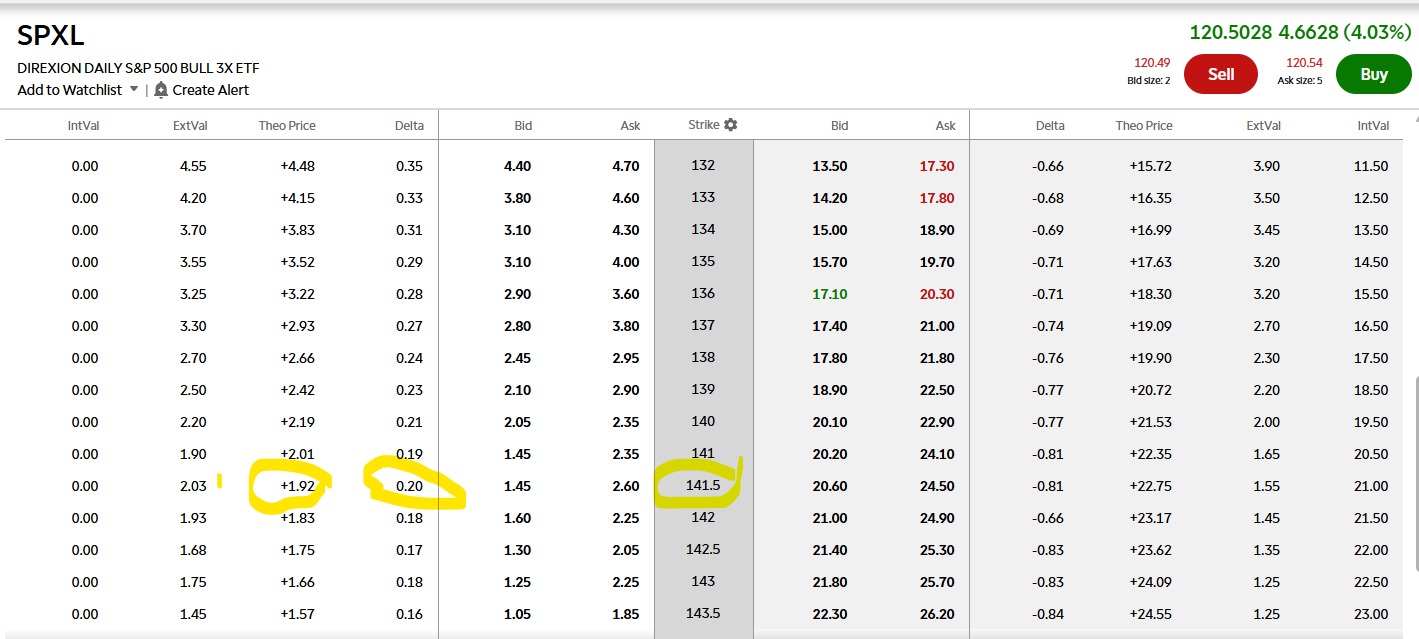Click the calls-side Delta column header
Screen dimensions: 1419x639
click(x=409, y=126)
